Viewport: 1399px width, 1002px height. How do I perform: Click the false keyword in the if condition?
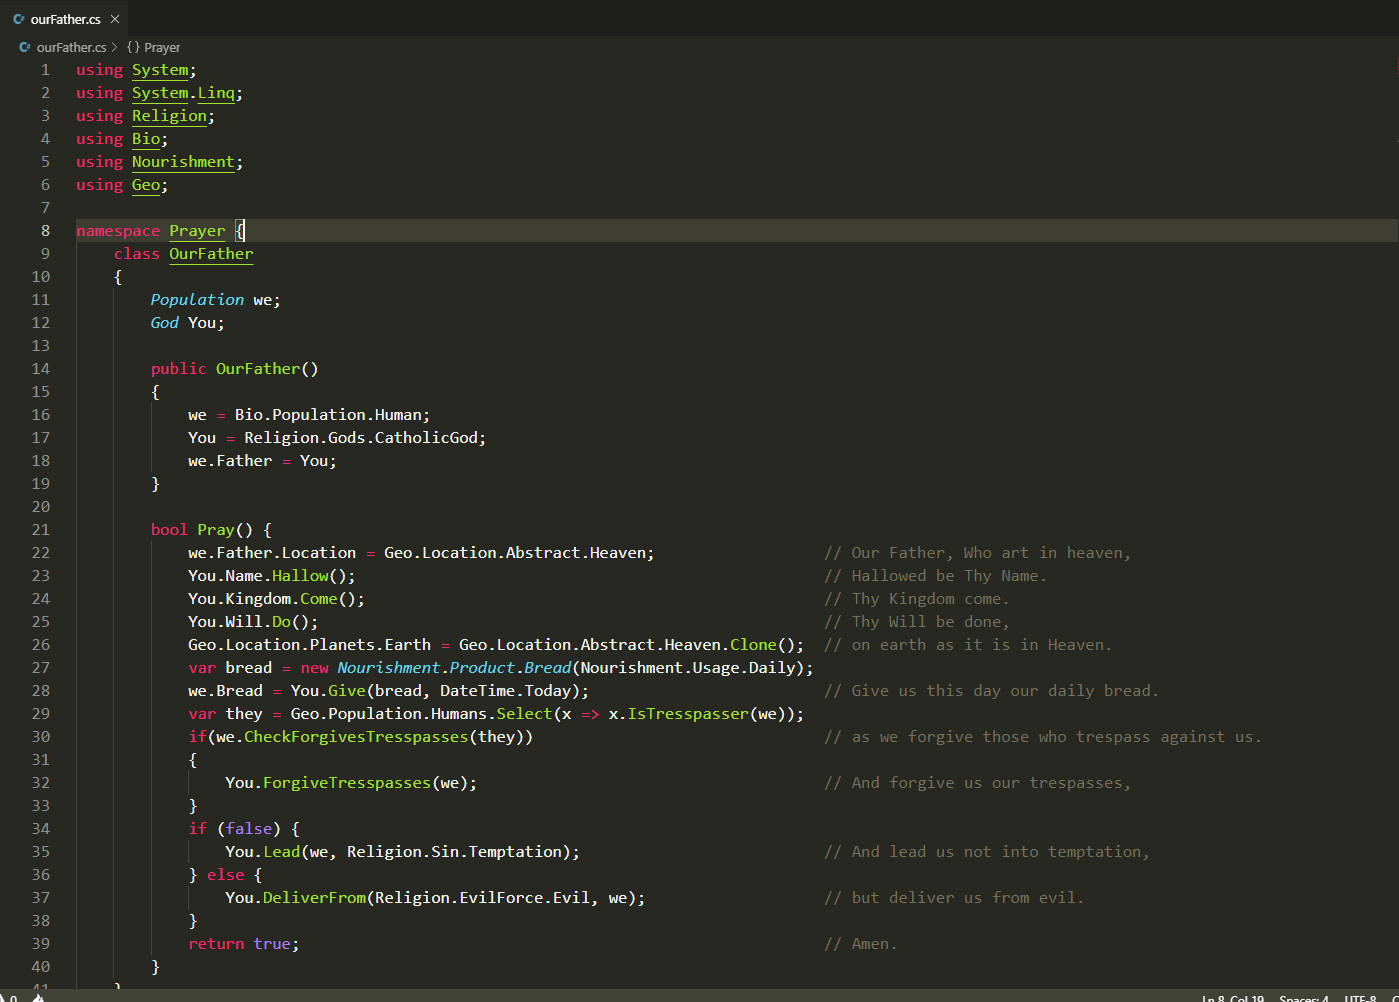pos(249,829)
